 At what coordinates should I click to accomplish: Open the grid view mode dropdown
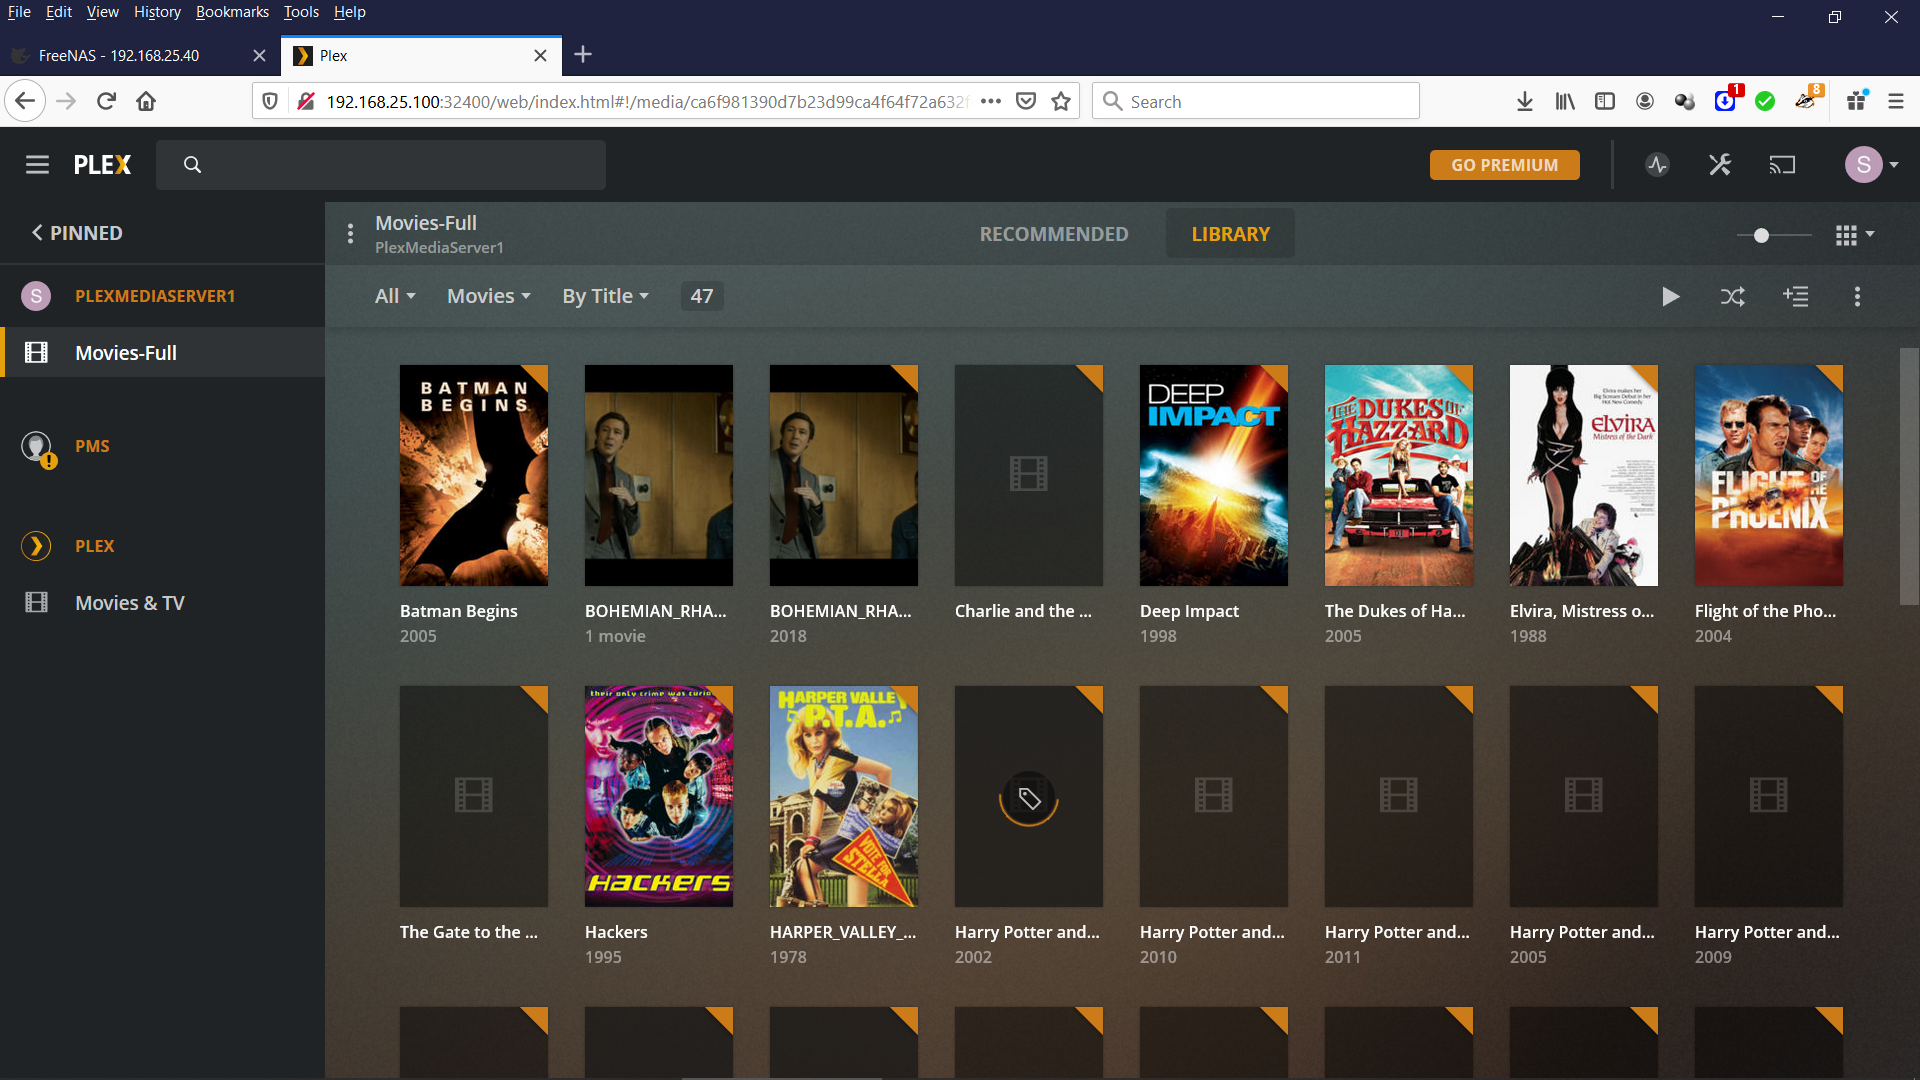click(x=1855, y=235)
